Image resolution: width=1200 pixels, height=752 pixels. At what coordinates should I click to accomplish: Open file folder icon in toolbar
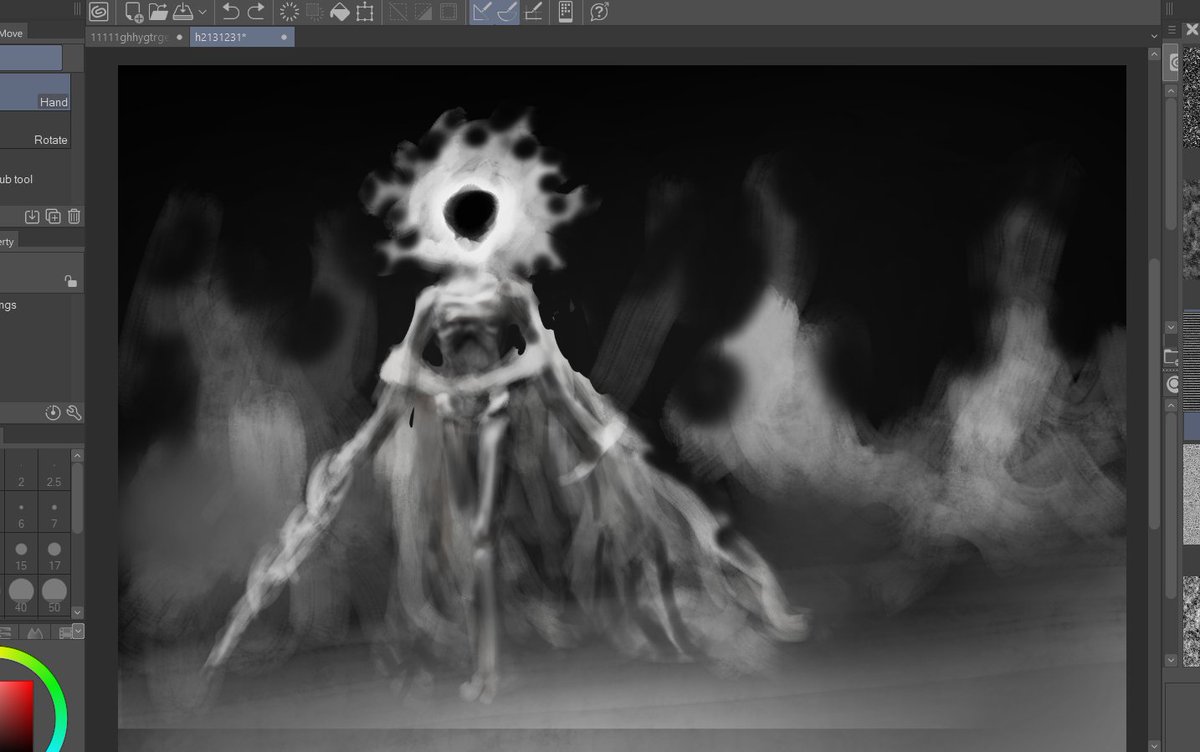coord(158,12)
